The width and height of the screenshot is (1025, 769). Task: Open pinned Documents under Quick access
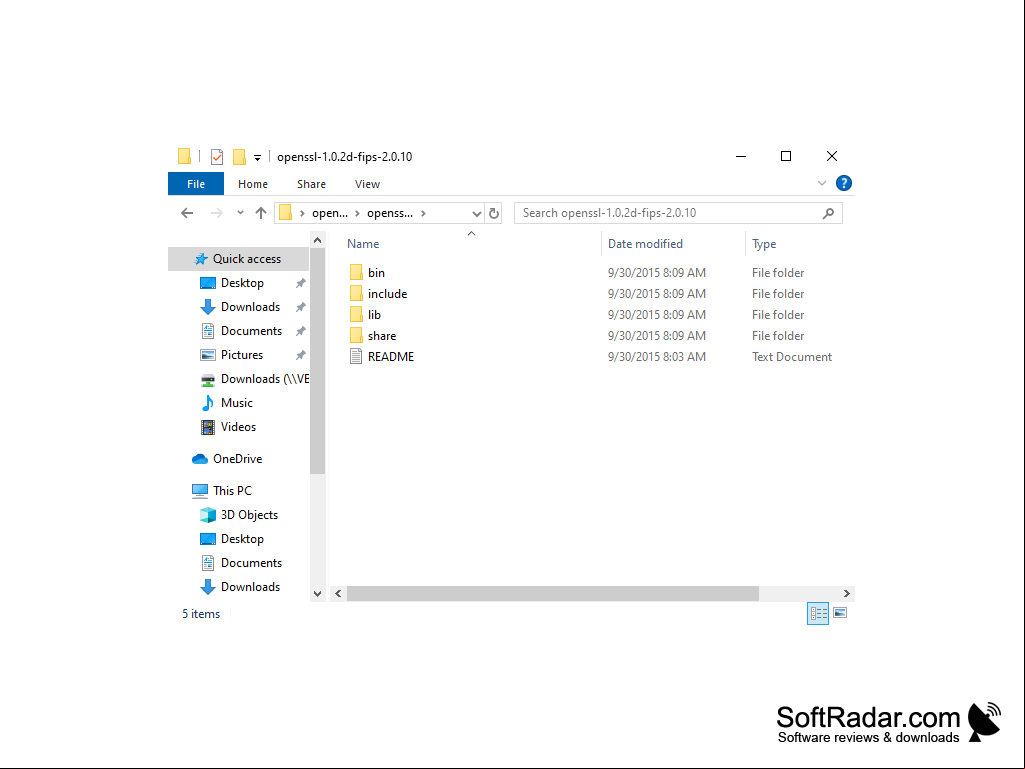pos(251,331)
